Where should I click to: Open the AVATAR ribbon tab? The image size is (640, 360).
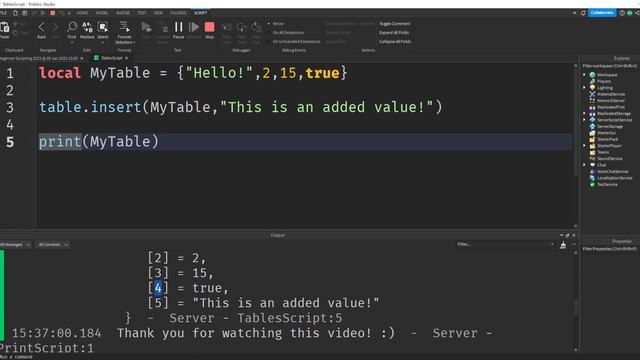point(122,13)
